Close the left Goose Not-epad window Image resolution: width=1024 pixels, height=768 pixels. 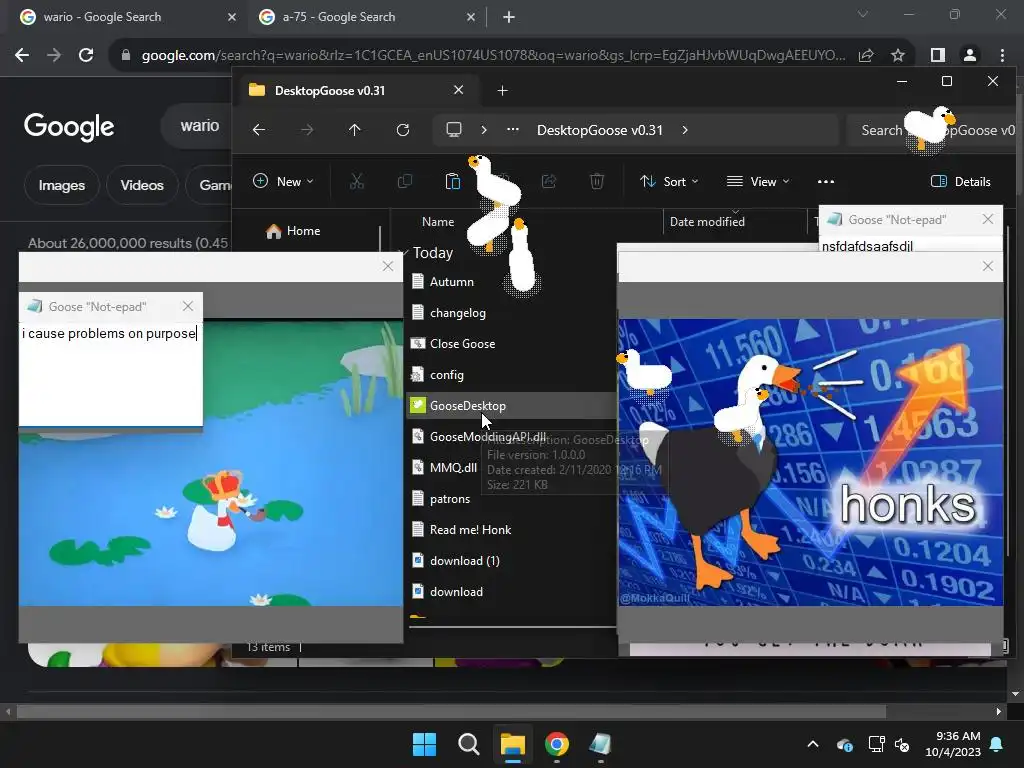tap(188, 306)
